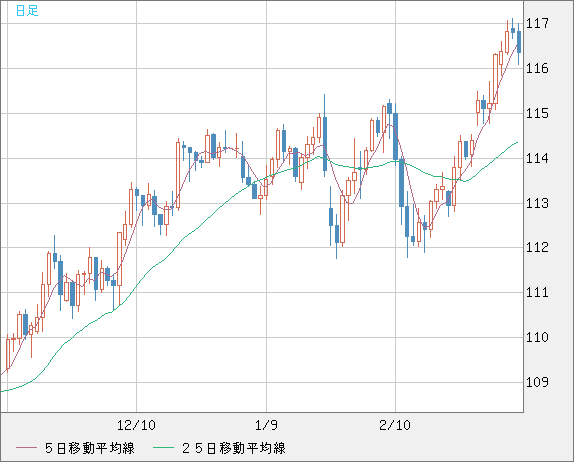Click the 5日移動平均線 legend label

click(x=90, y=448)
